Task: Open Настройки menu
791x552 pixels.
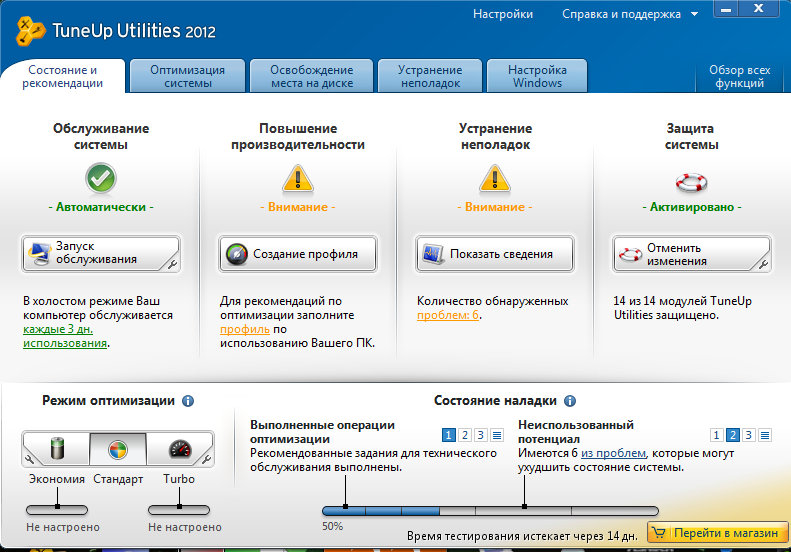Action: click(503, 14)
